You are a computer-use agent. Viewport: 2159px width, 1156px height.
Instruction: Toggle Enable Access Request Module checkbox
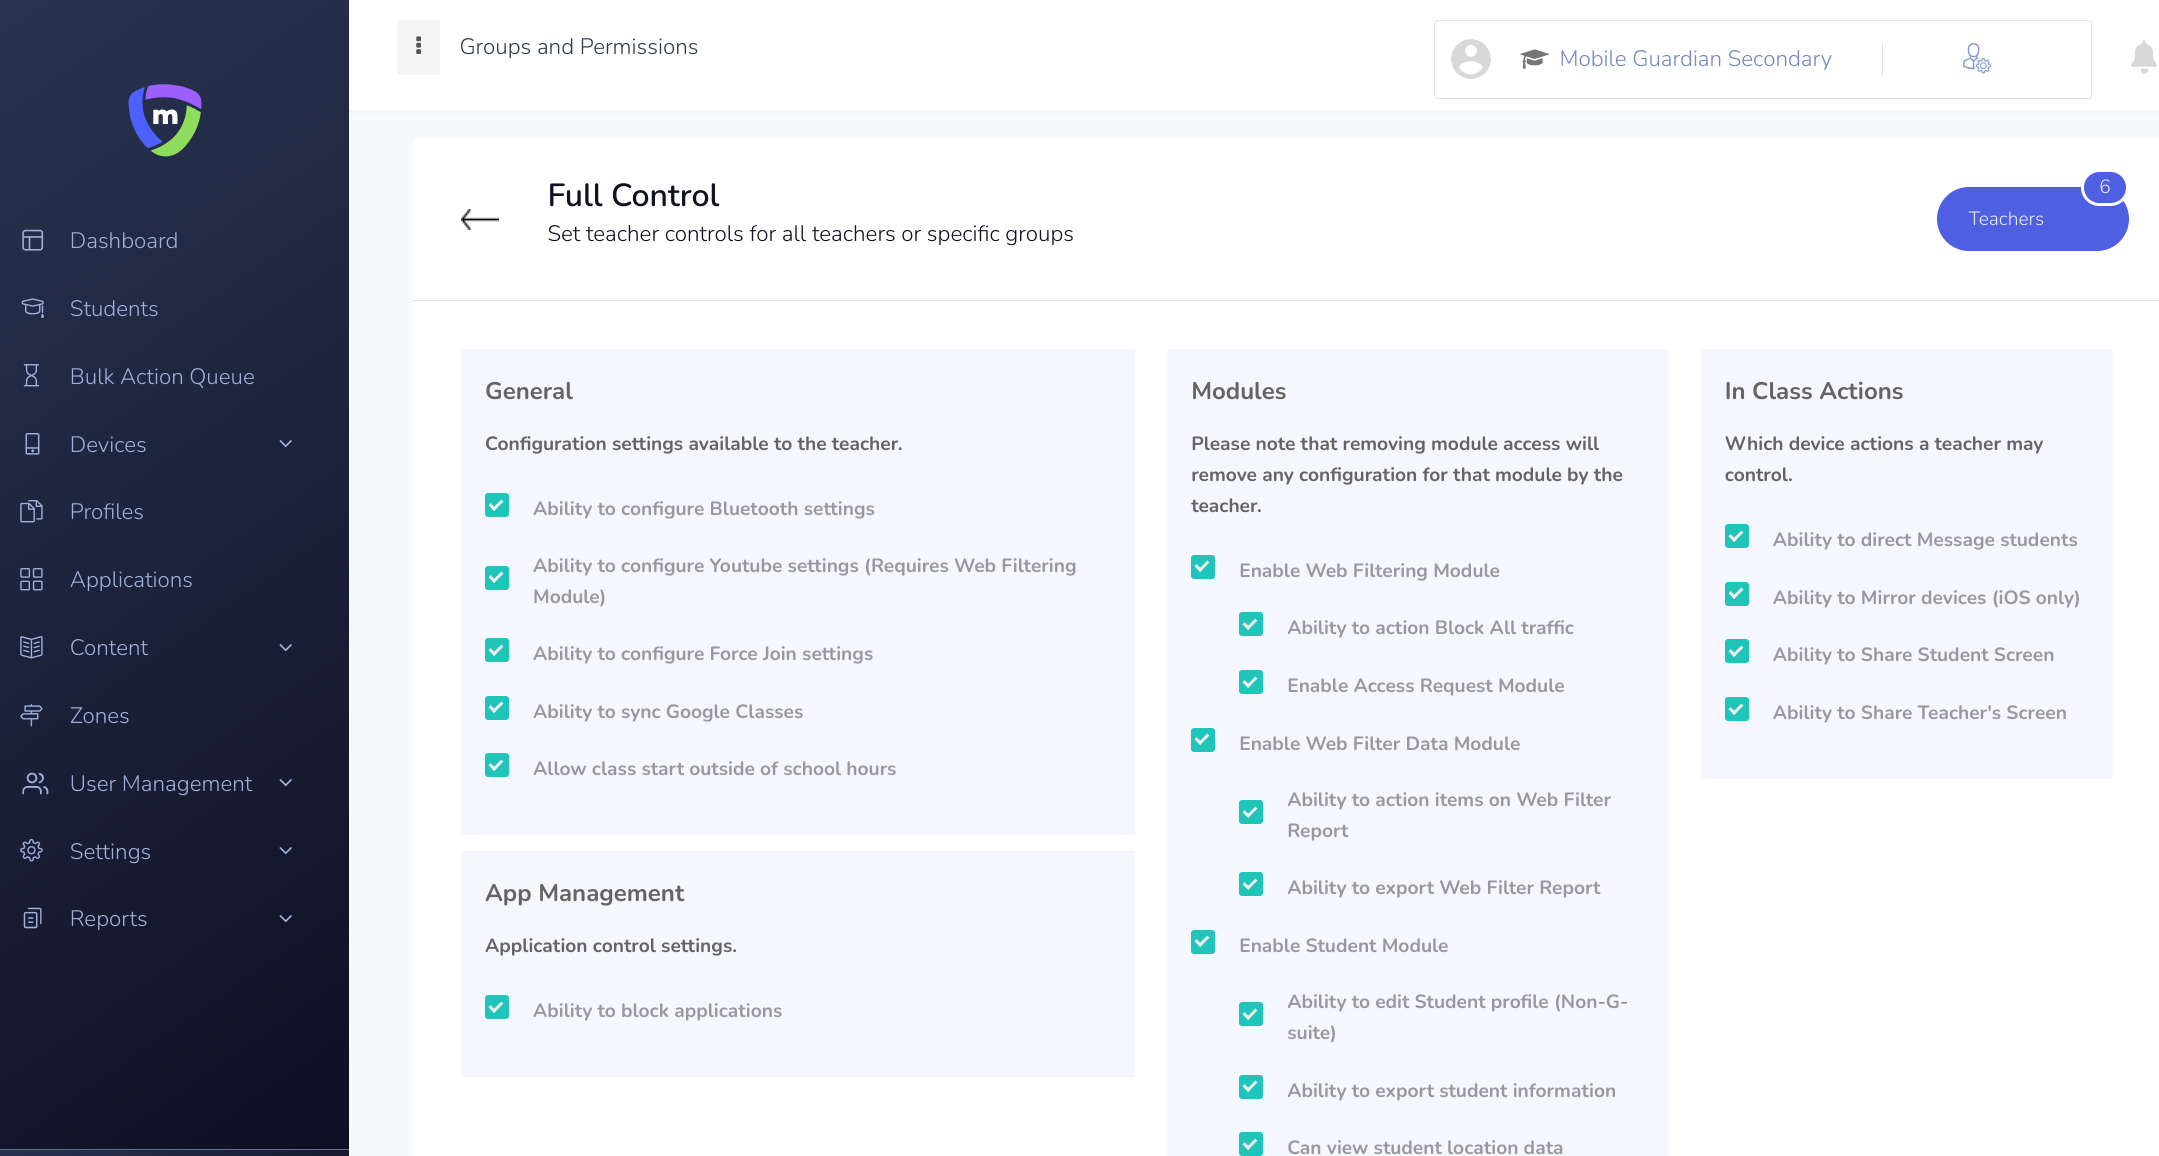pos(1251,683)
